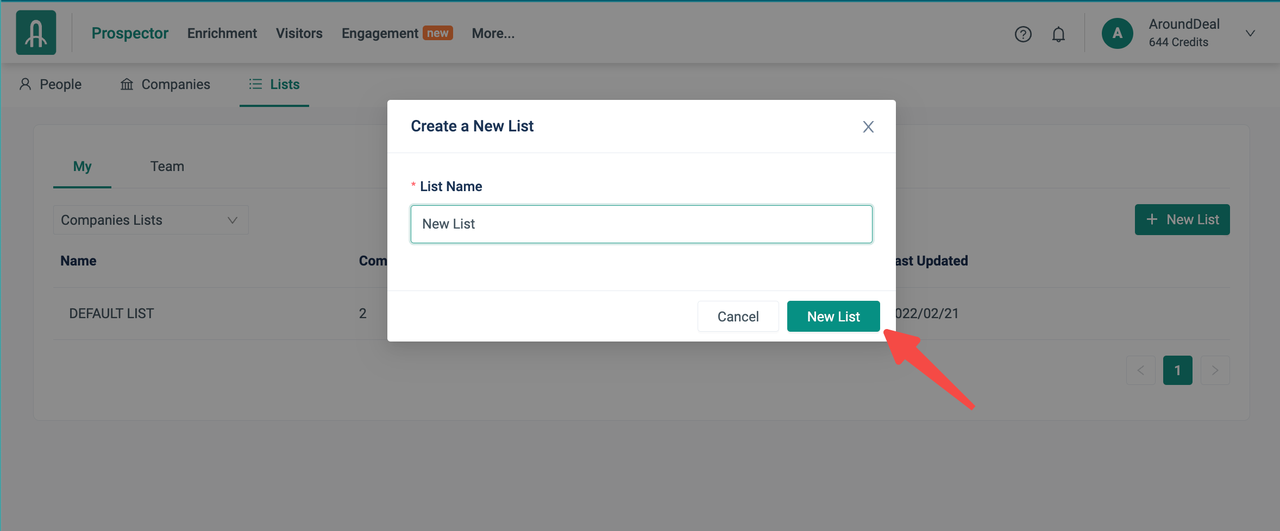Open the notifications bell icon
Viewport: 1280px width, 531px height.
(x=1058, y=34)
